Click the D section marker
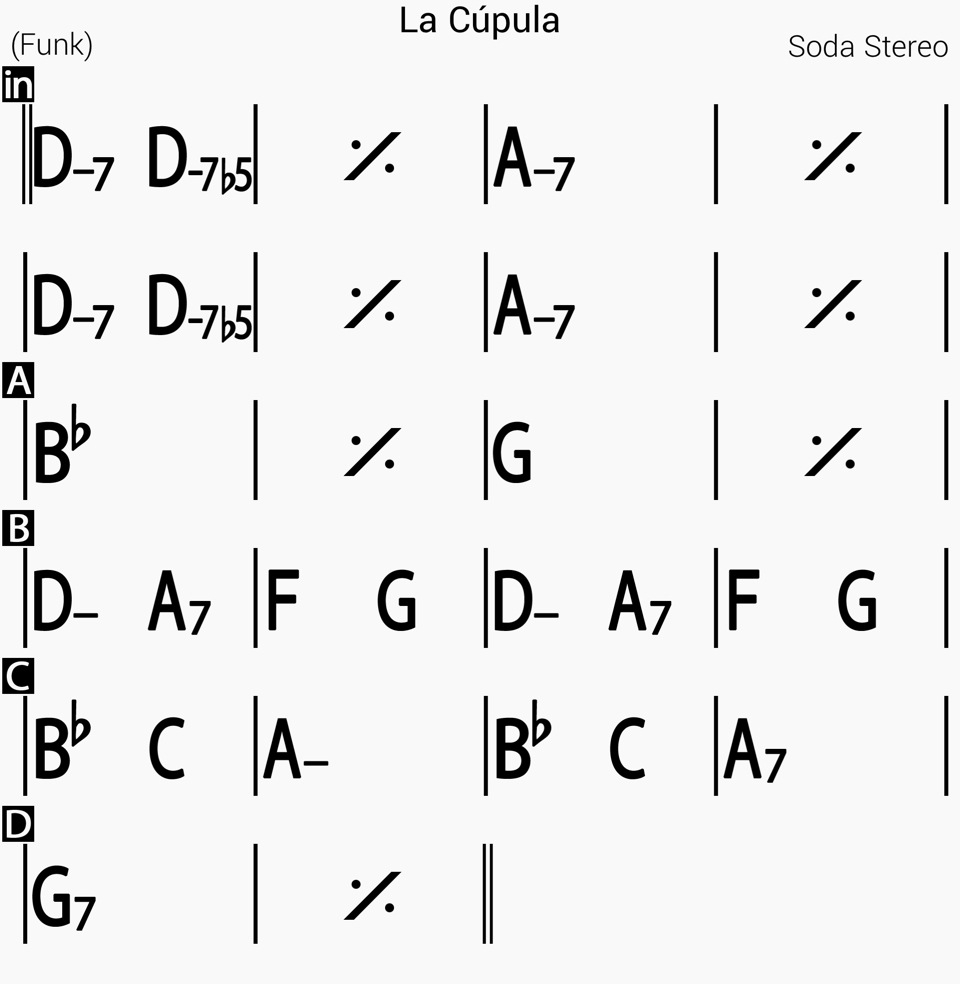 pyautogui.click(x=18, y=824)
